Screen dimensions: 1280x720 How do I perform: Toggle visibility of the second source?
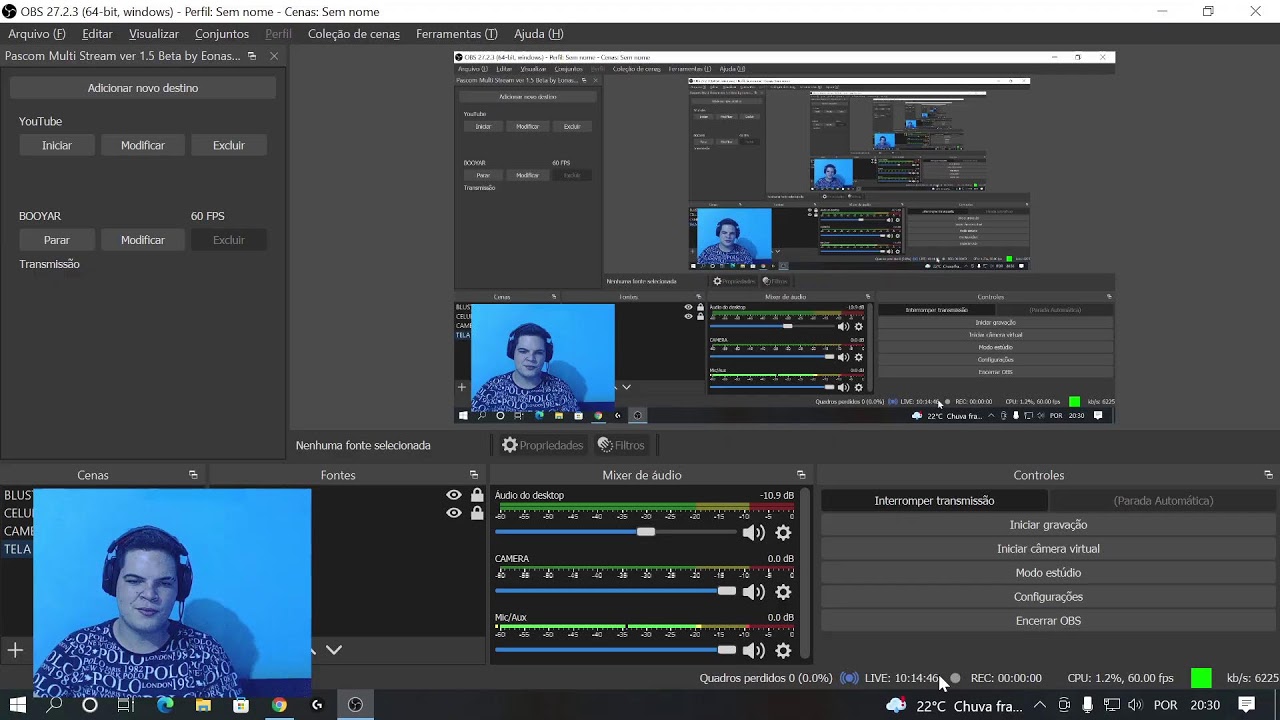(454, 513)
